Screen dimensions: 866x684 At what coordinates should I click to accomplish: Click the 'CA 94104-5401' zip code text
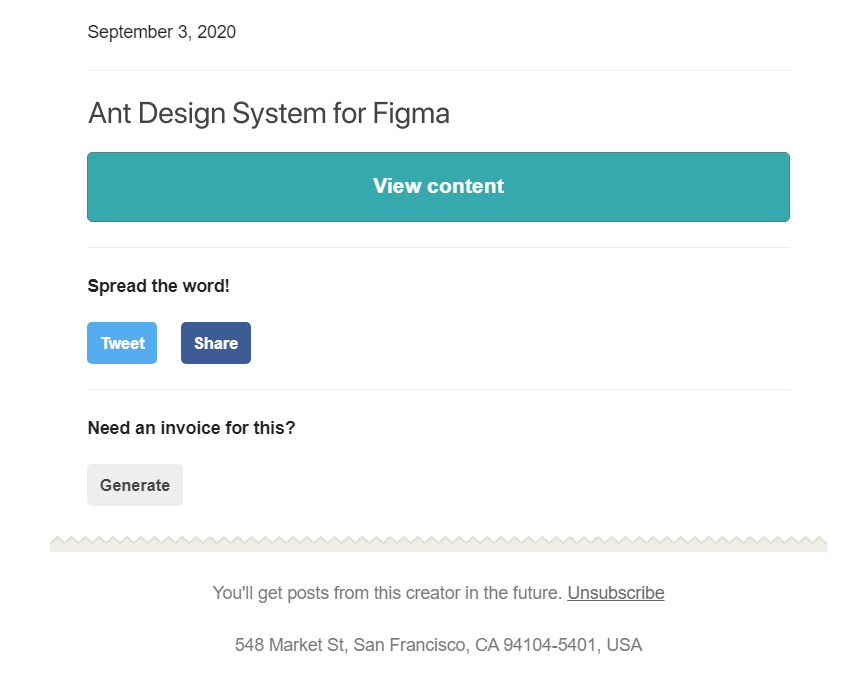[x=535, y=645]
